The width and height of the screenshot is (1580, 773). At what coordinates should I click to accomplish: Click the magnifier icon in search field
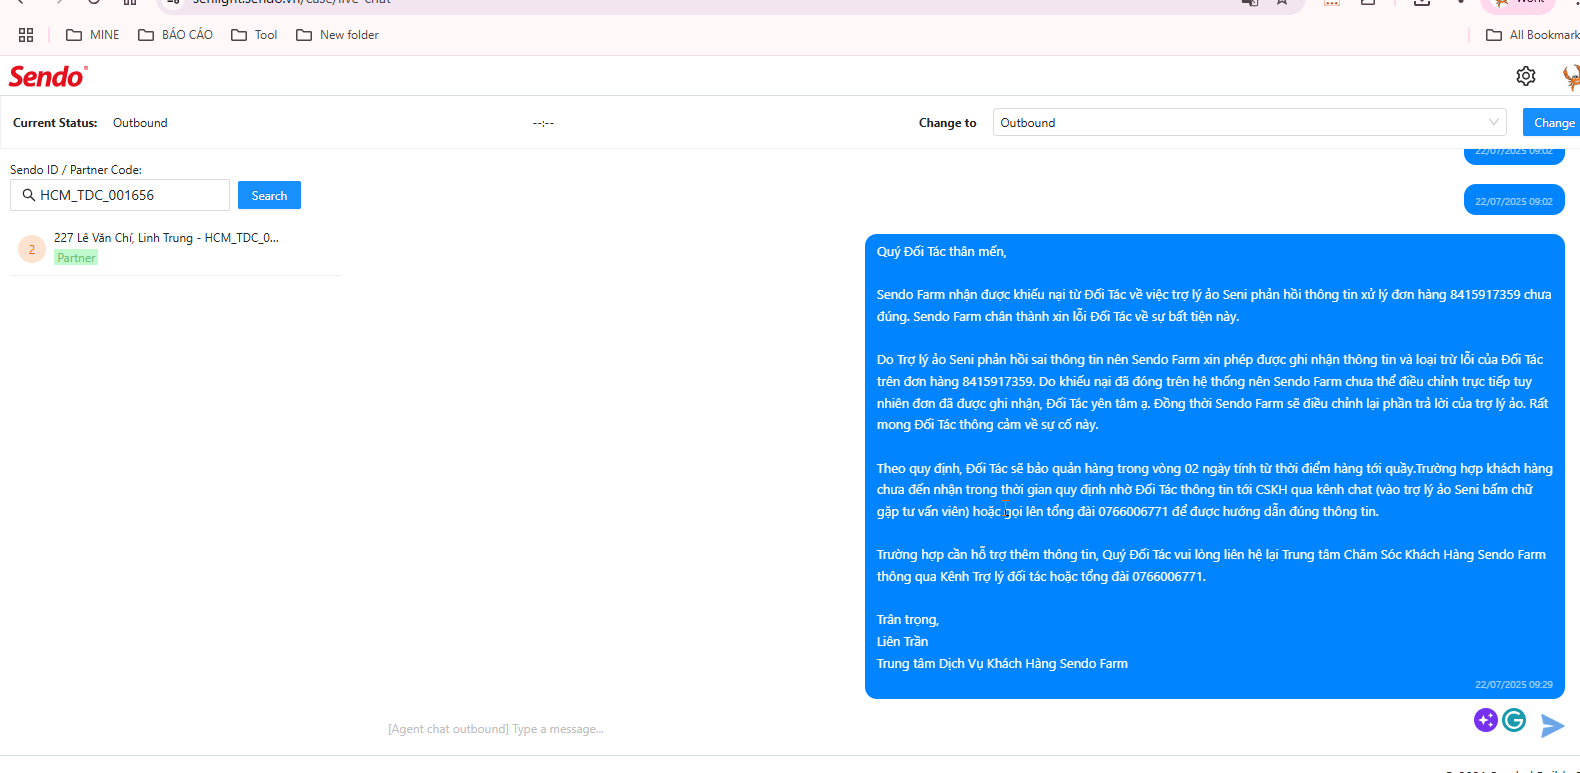[x=29, y=195]
